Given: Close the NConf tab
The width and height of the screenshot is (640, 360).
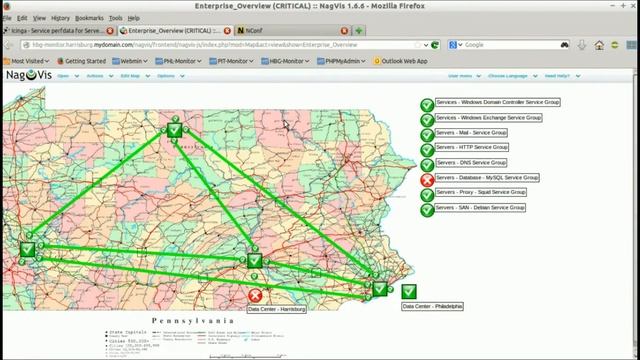Looking at the screenshot, I should [x=344, y=31].
